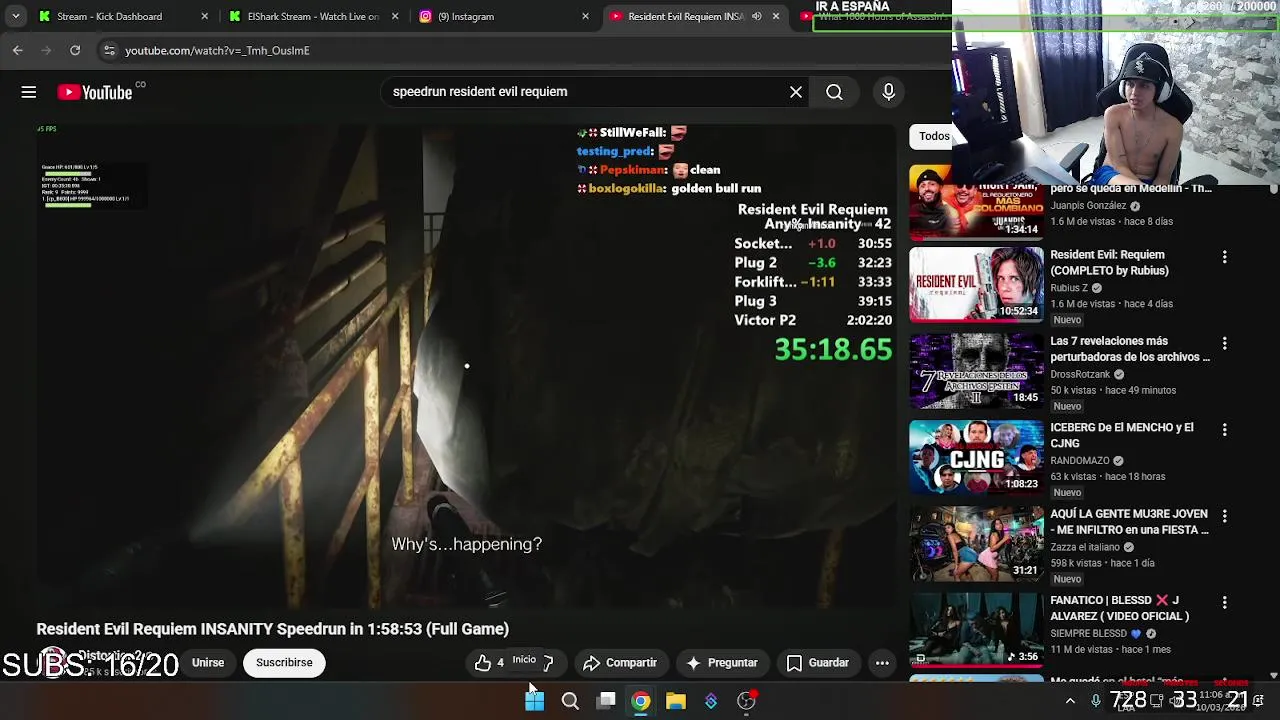Go to YouTube home via the logo

coord(95,92)
